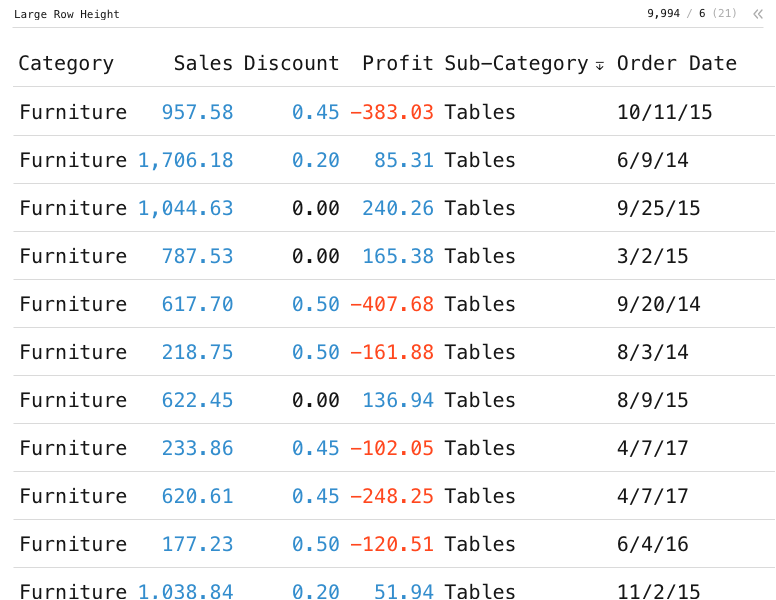Select Sales value 1,706.18

coord(186,160)
